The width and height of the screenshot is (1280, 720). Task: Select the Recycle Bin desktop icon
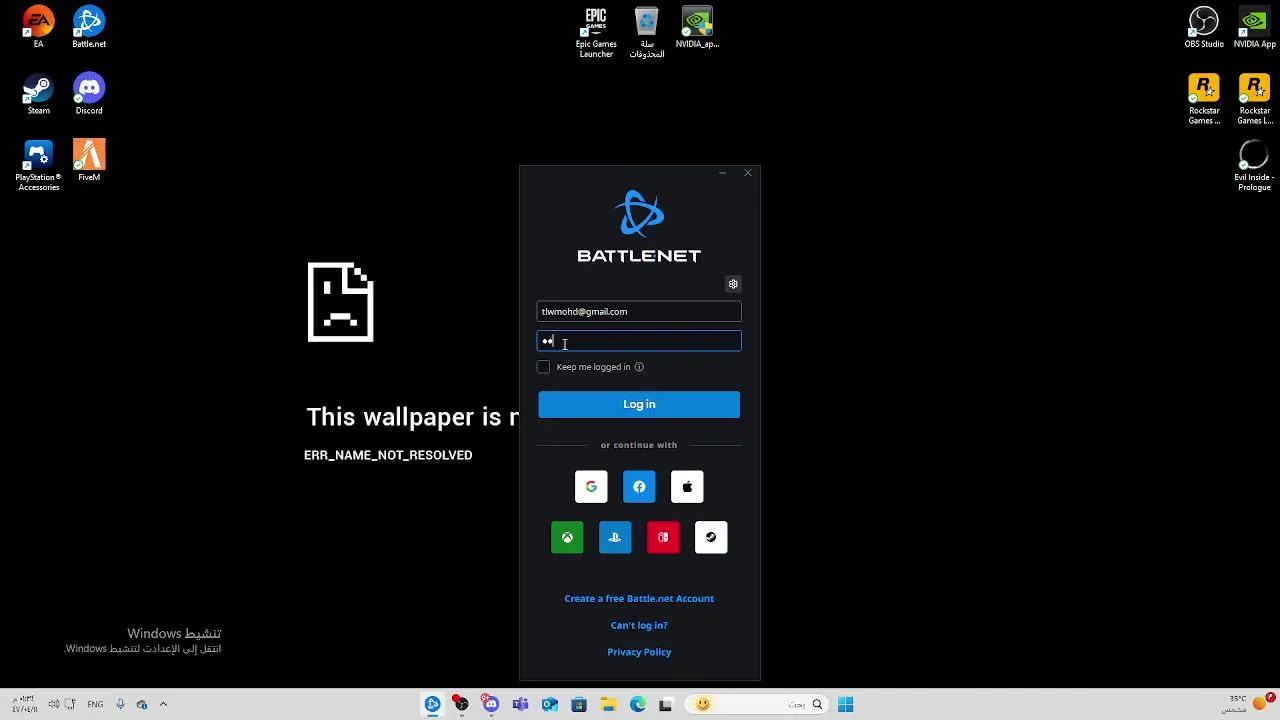[x=647, y=32]
